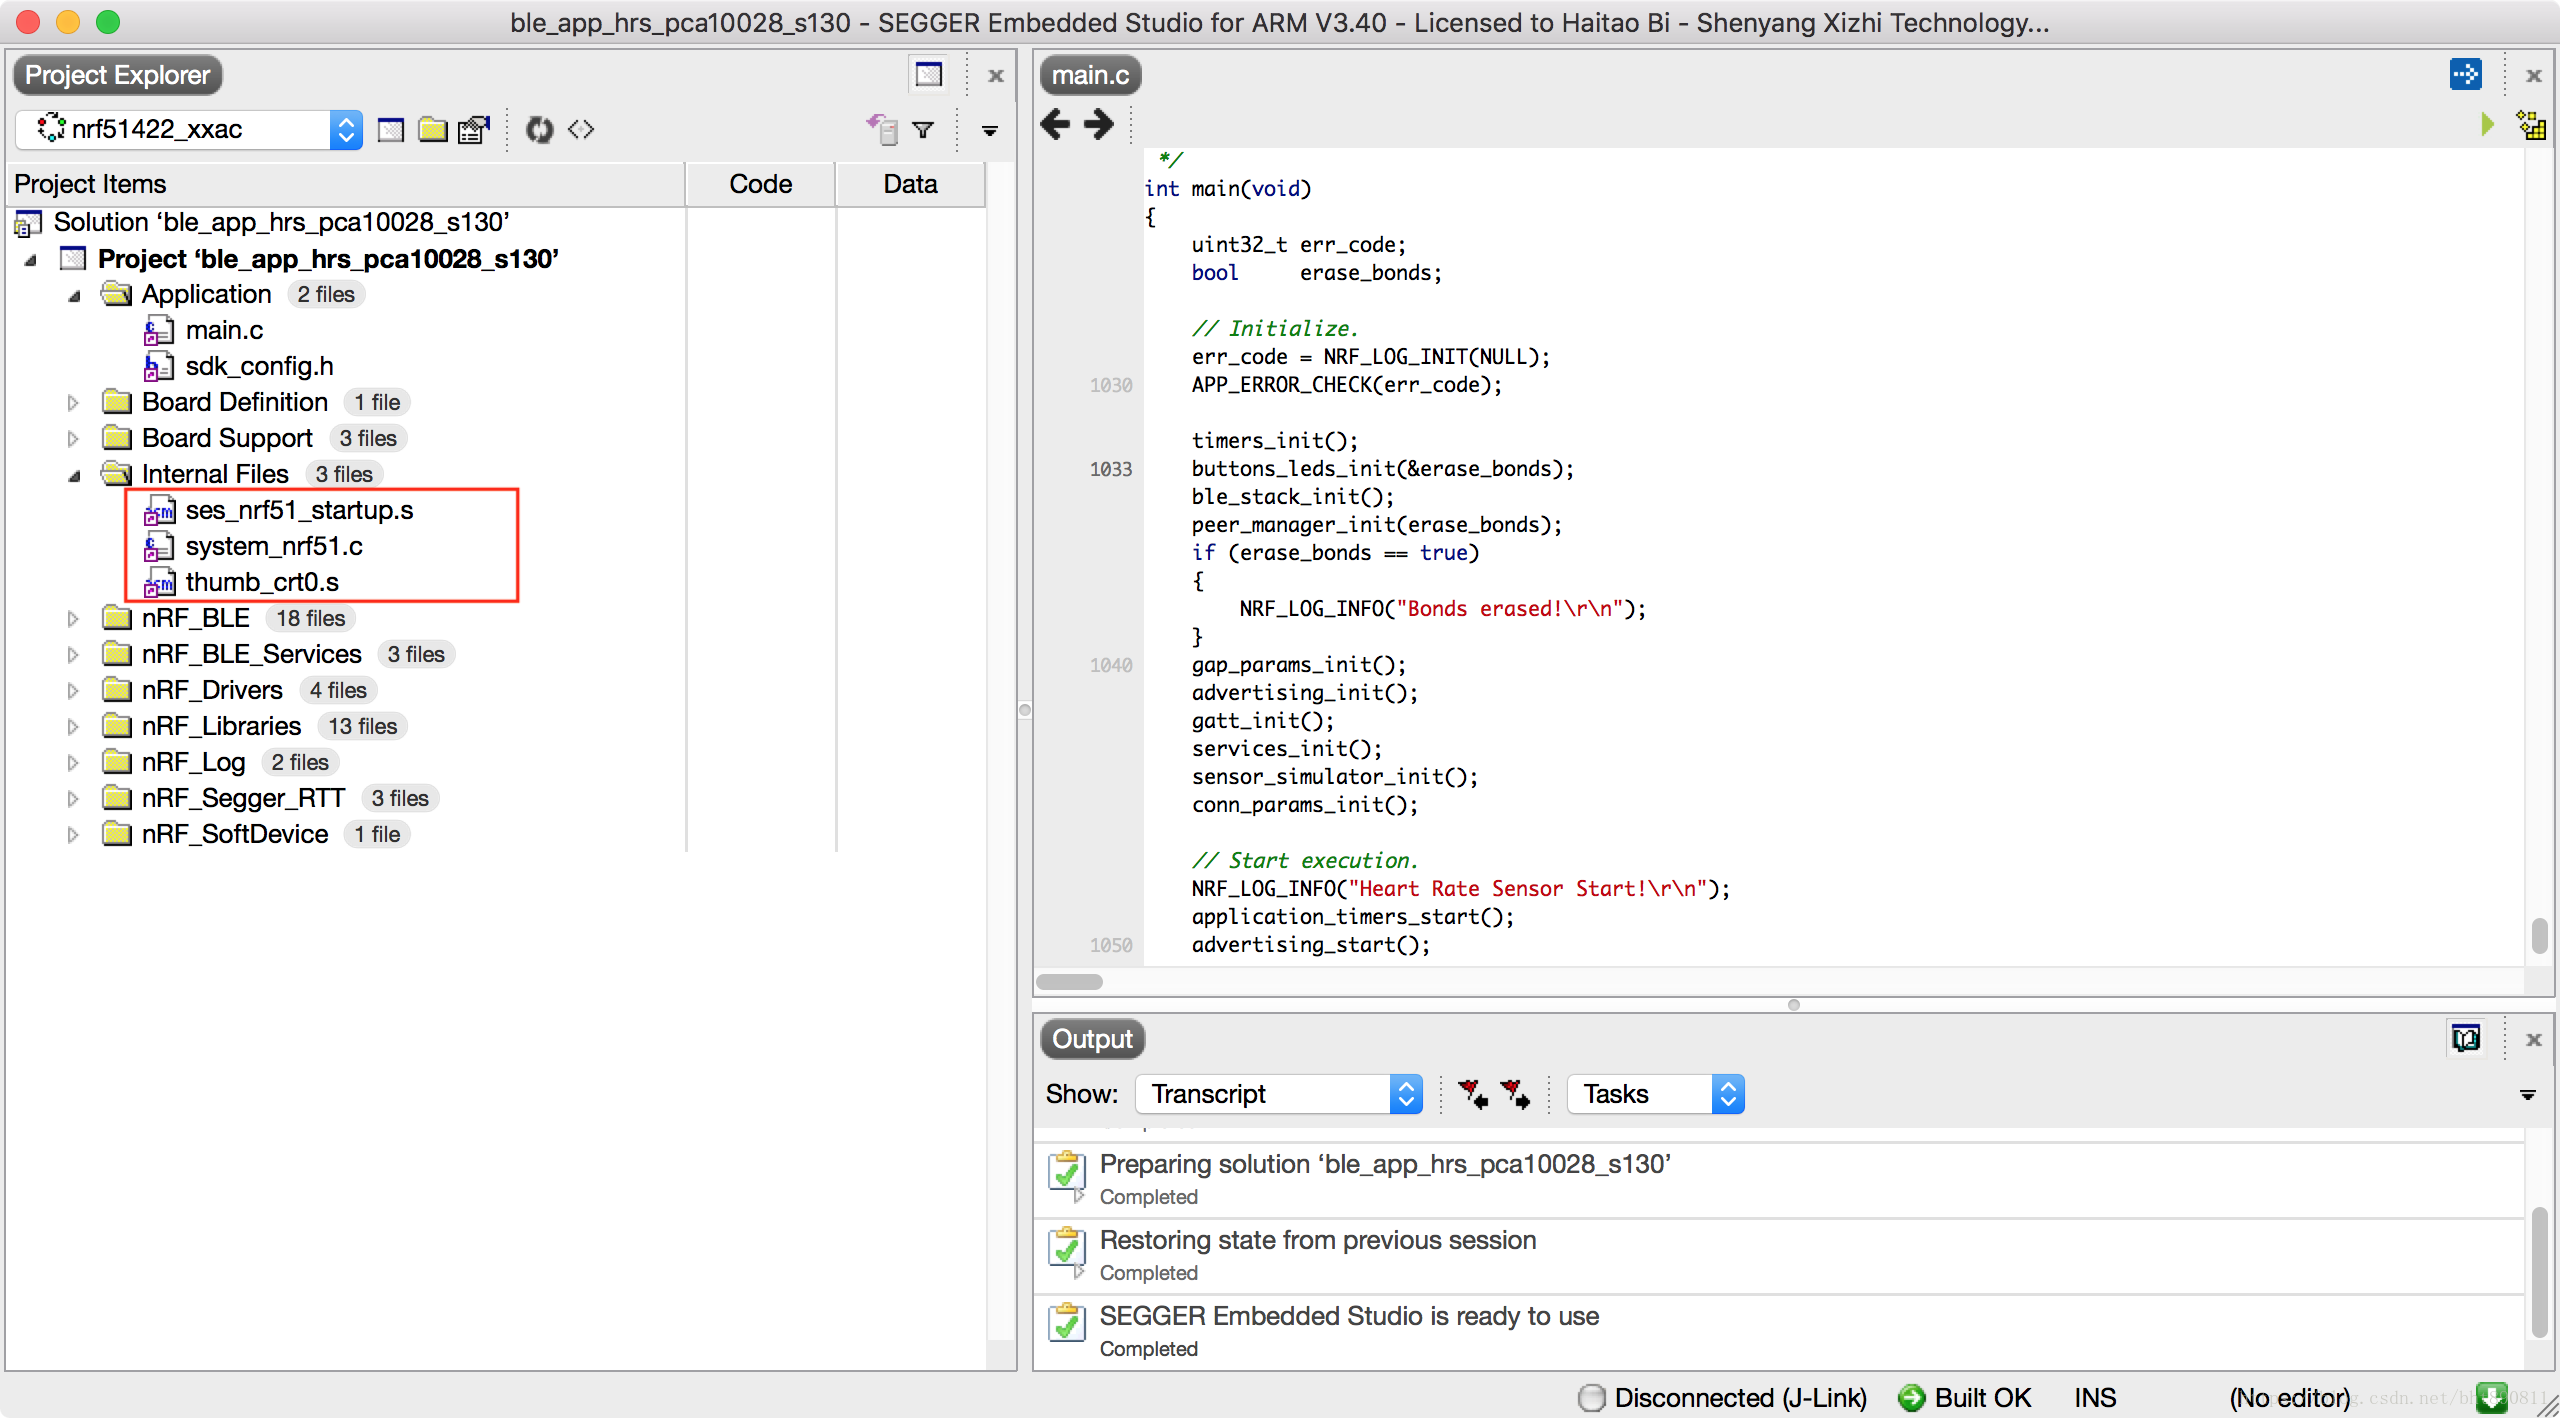Click the blue editor split icon at top right
This screenshot has height=1418, width=2560.
click(2465, 75)
